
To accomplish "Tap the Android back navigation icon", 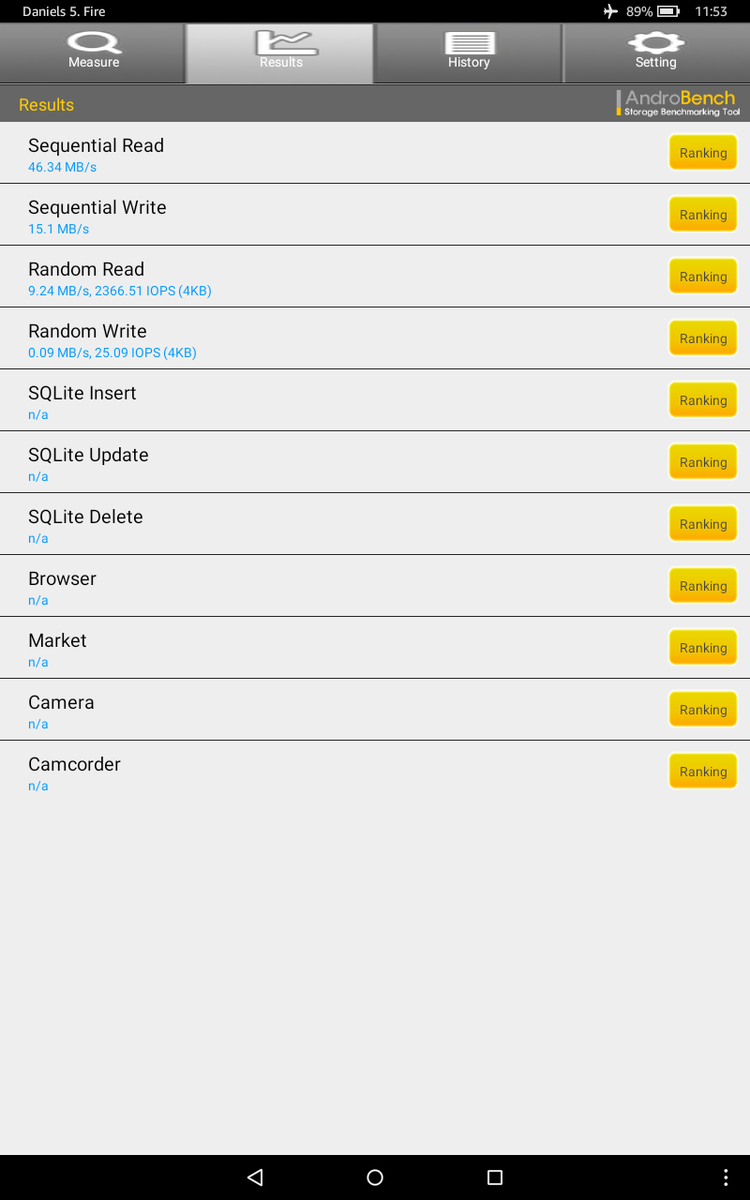I will pos(255,1177).
